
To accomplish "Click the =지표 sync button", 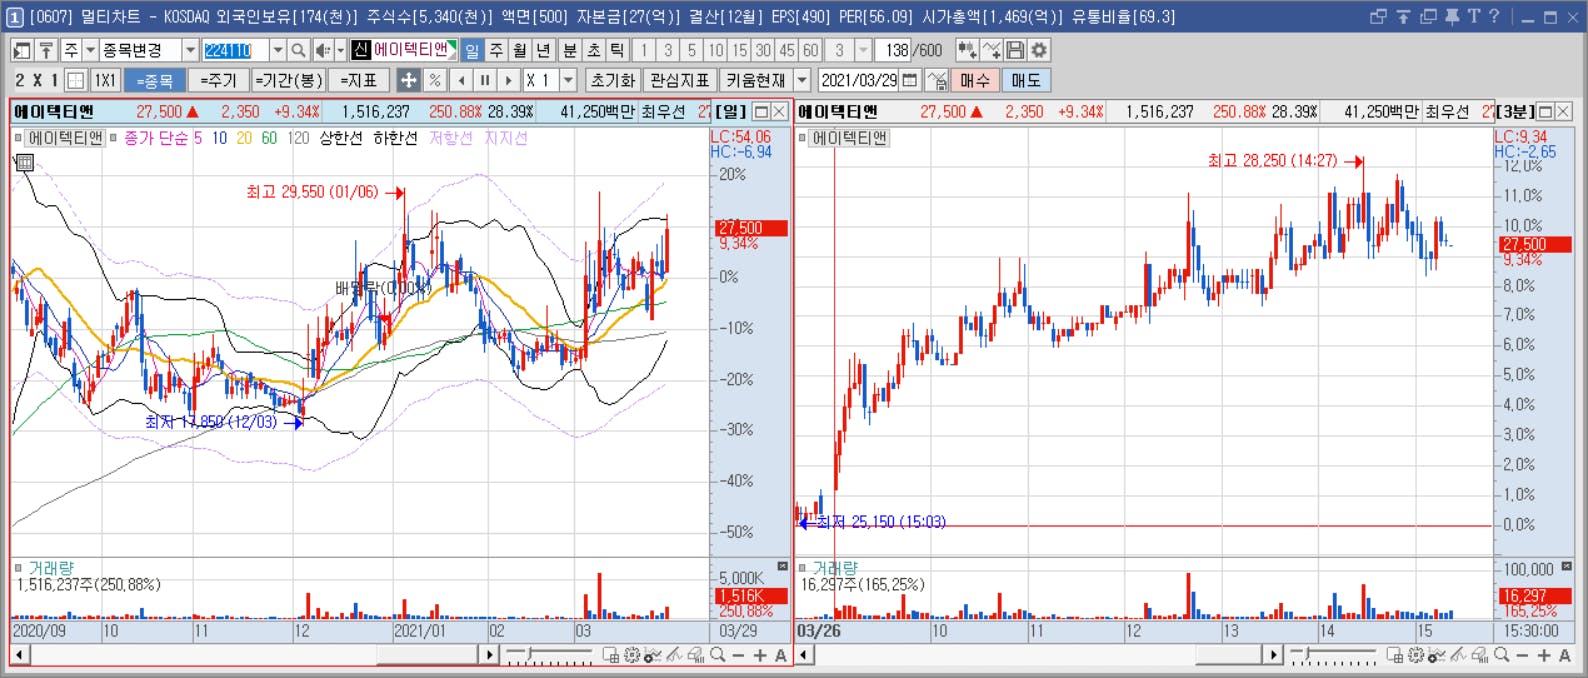I will 358,80.
